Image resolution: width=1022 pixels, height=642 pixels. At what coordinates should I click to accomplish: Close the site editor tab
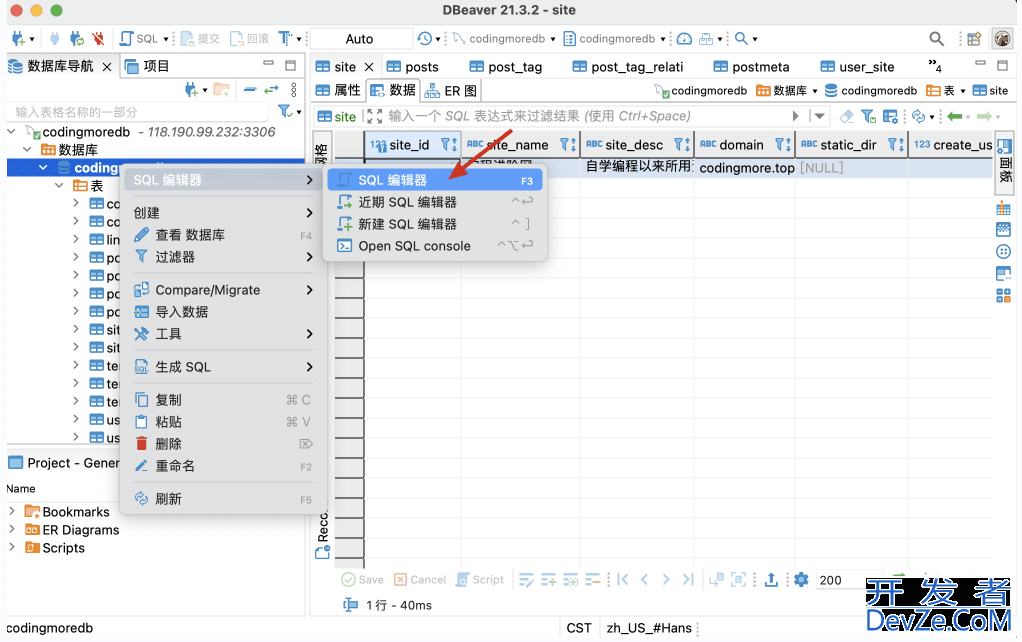[x=369, y=66]
